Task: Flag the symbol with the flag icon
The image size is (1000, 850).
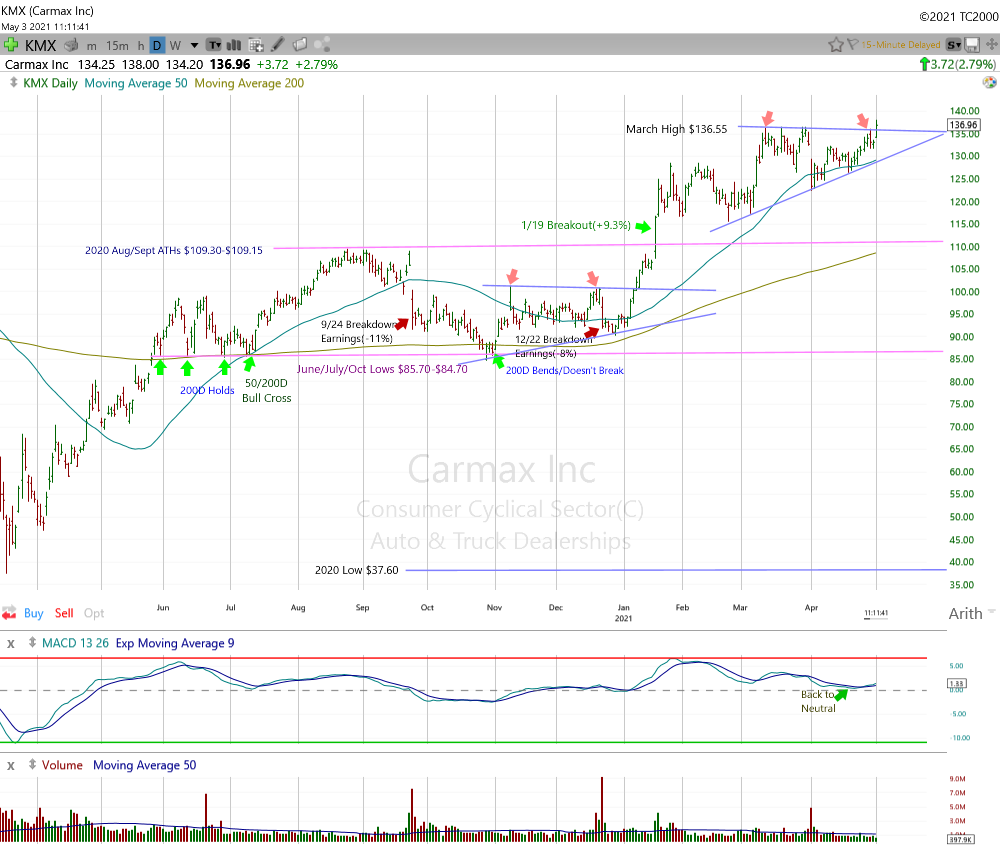Action: (852, 45)
